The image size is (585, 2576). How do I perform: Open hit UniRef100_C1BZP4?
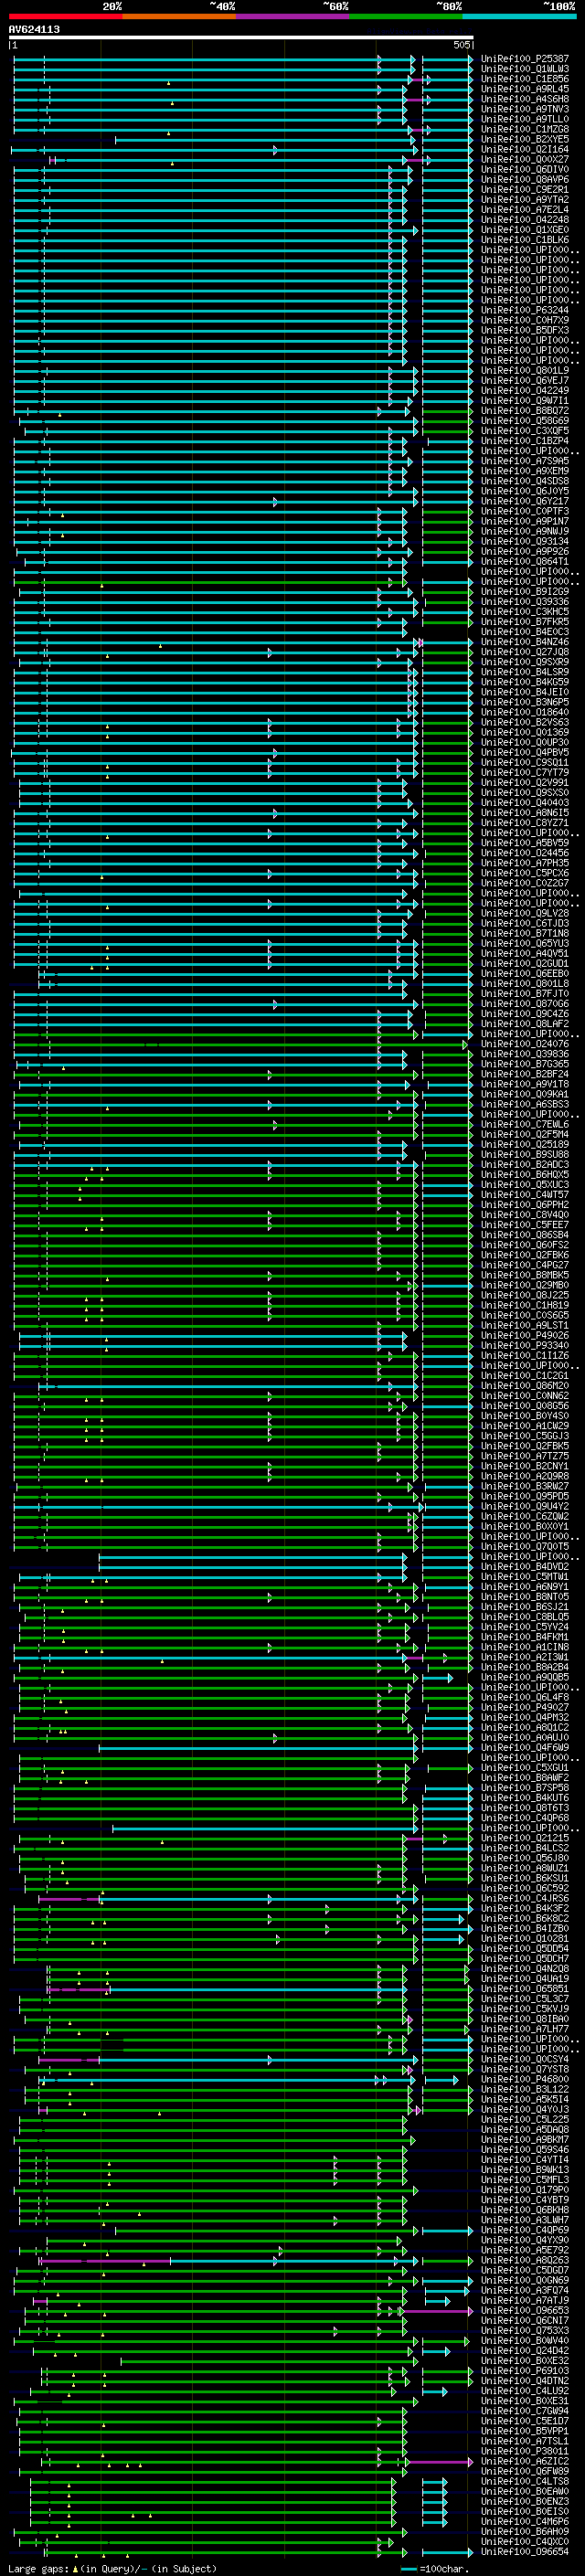coord(525,441)
